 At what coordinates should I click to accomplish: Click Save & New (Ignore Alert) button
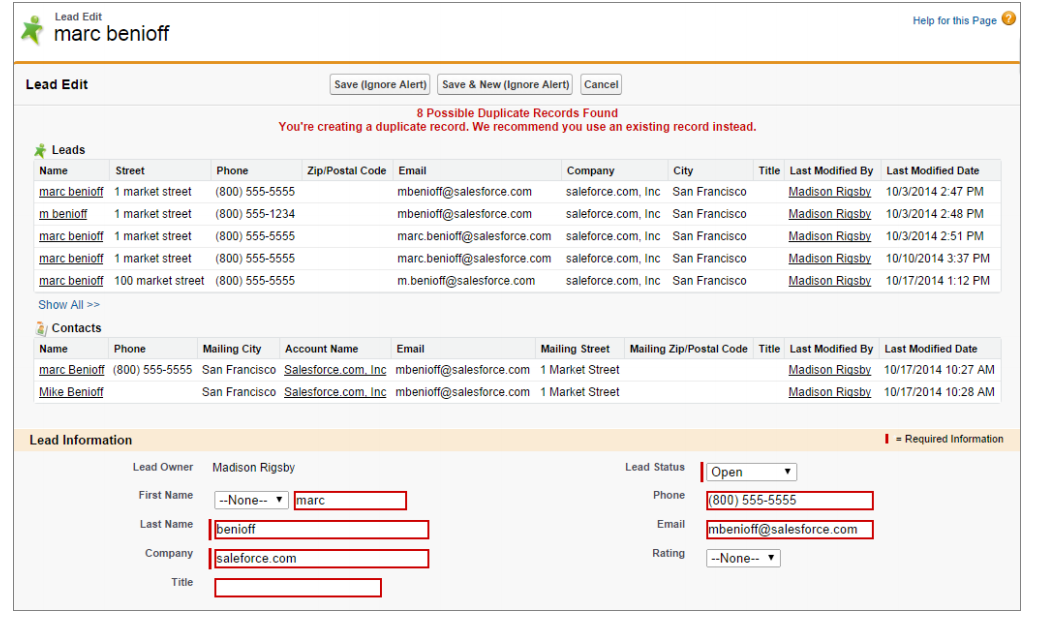click(505, 84)
